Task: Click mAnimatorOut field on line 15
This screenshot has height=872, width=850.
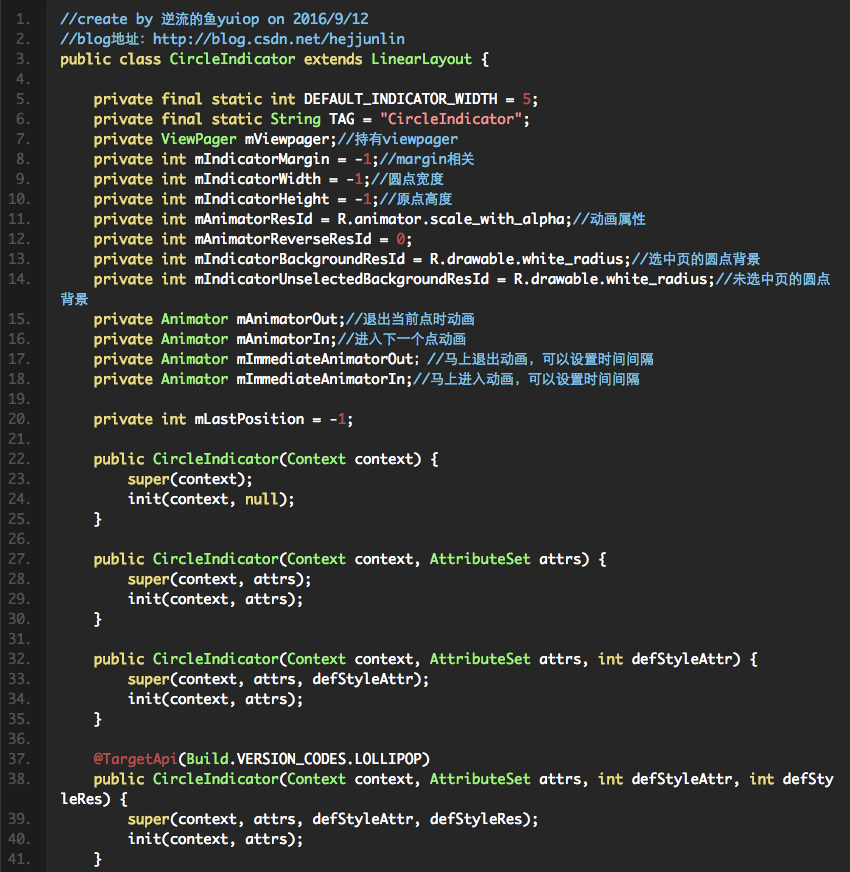Action: pos(287,319)
